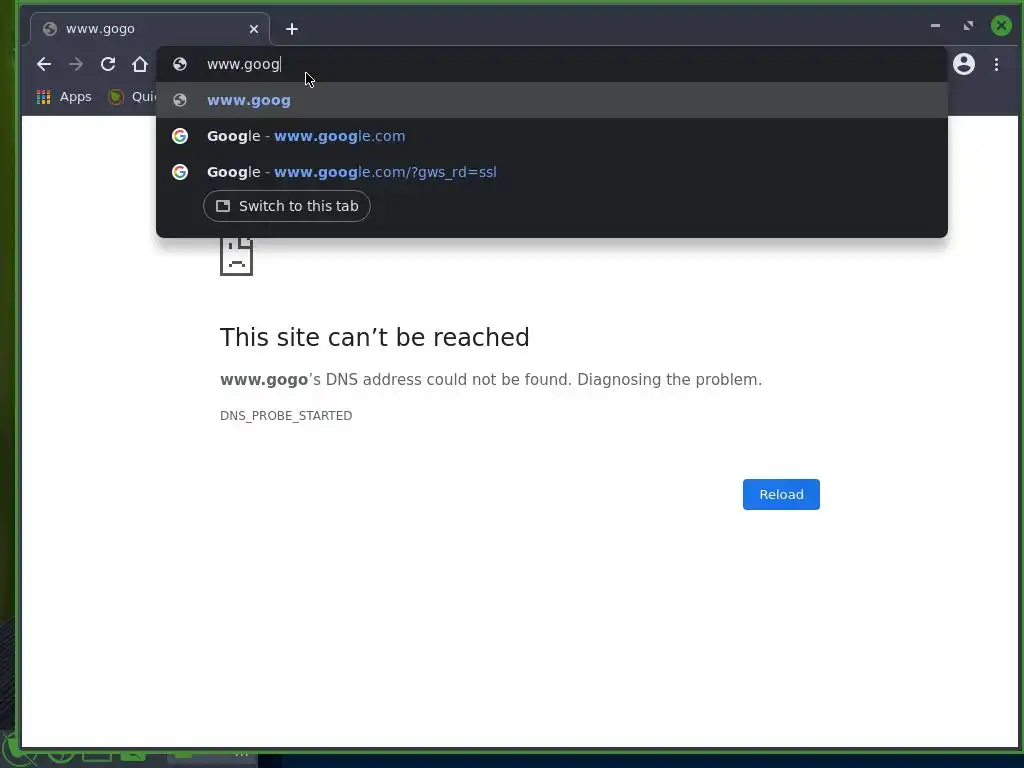
Task: Open Apps bookmarks shortcut
Action: pos(64,97)
